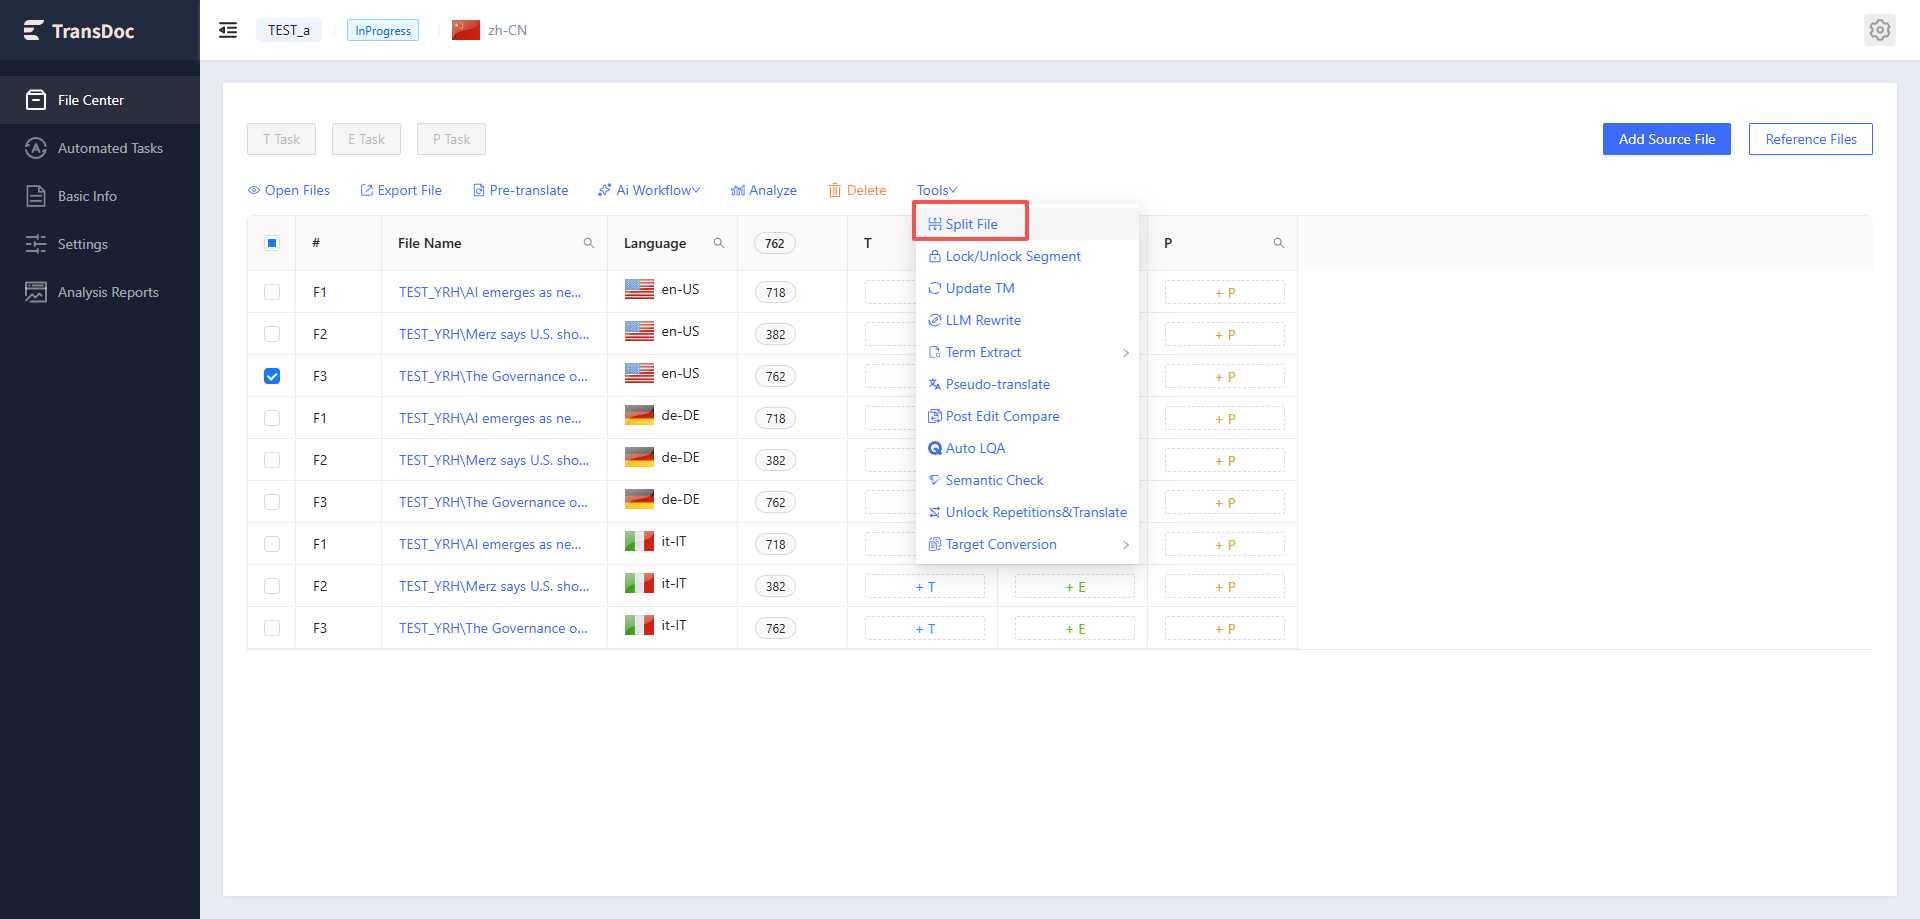Open the en-US TEST_YRH\AI emerges file link

tap(490, 292)
